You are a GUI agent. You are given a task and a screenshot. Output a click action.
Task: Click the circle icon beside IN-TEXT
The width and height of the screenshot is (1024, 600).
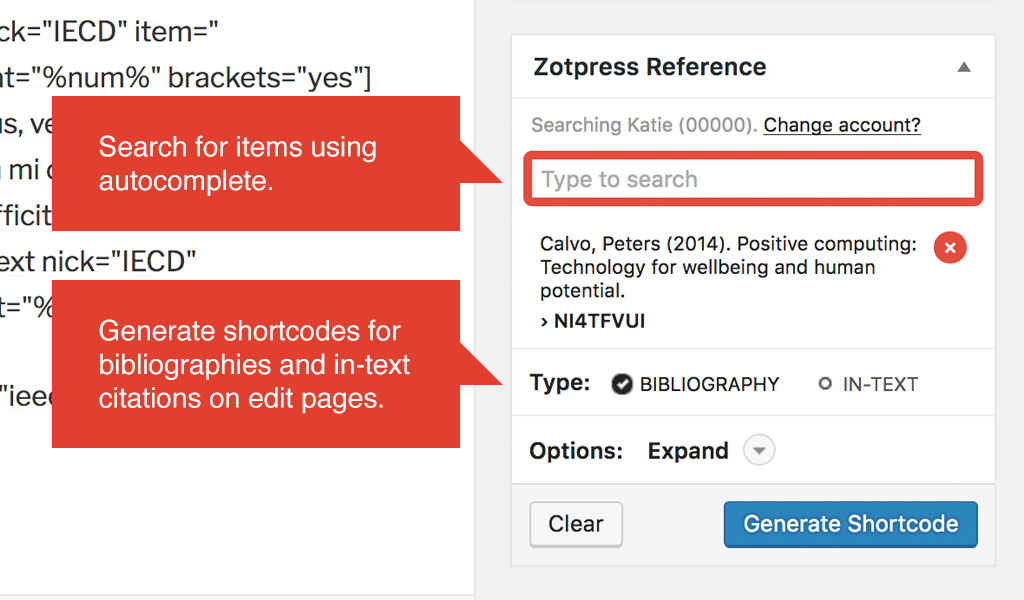(825, 383)
